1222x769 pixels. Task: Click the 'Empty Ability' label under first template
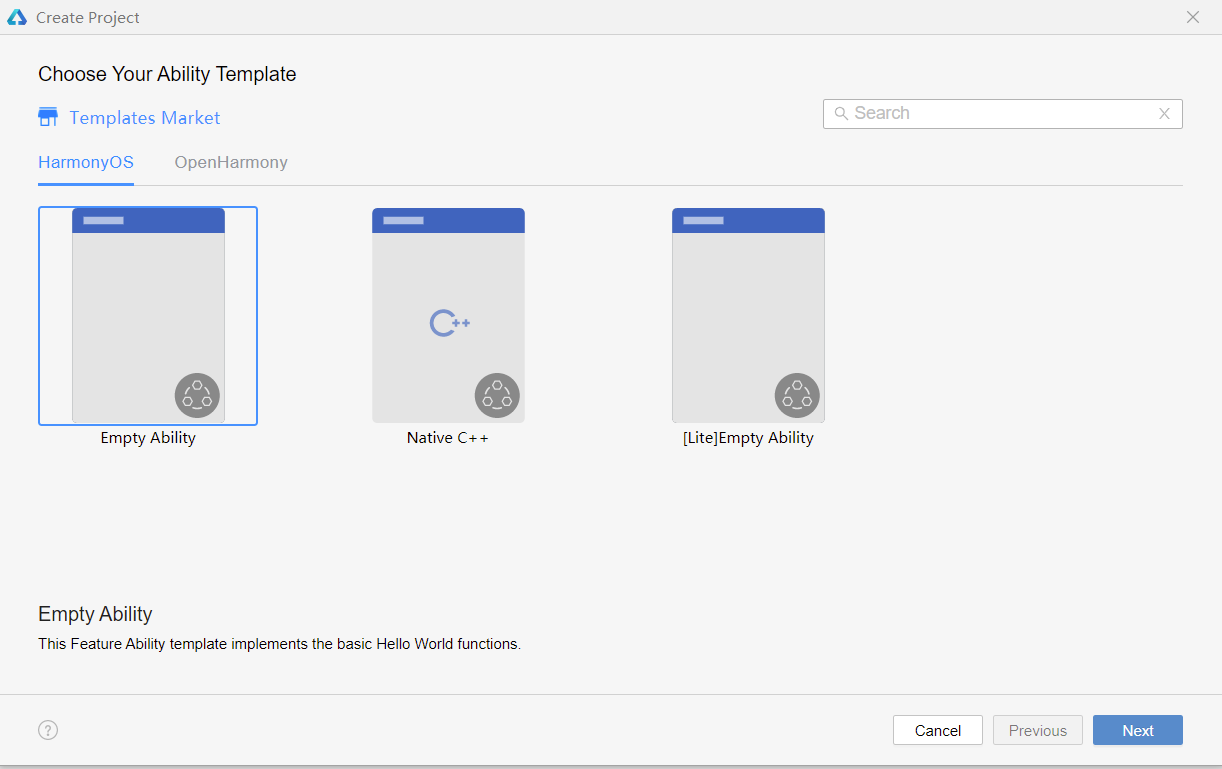[148, 438]
